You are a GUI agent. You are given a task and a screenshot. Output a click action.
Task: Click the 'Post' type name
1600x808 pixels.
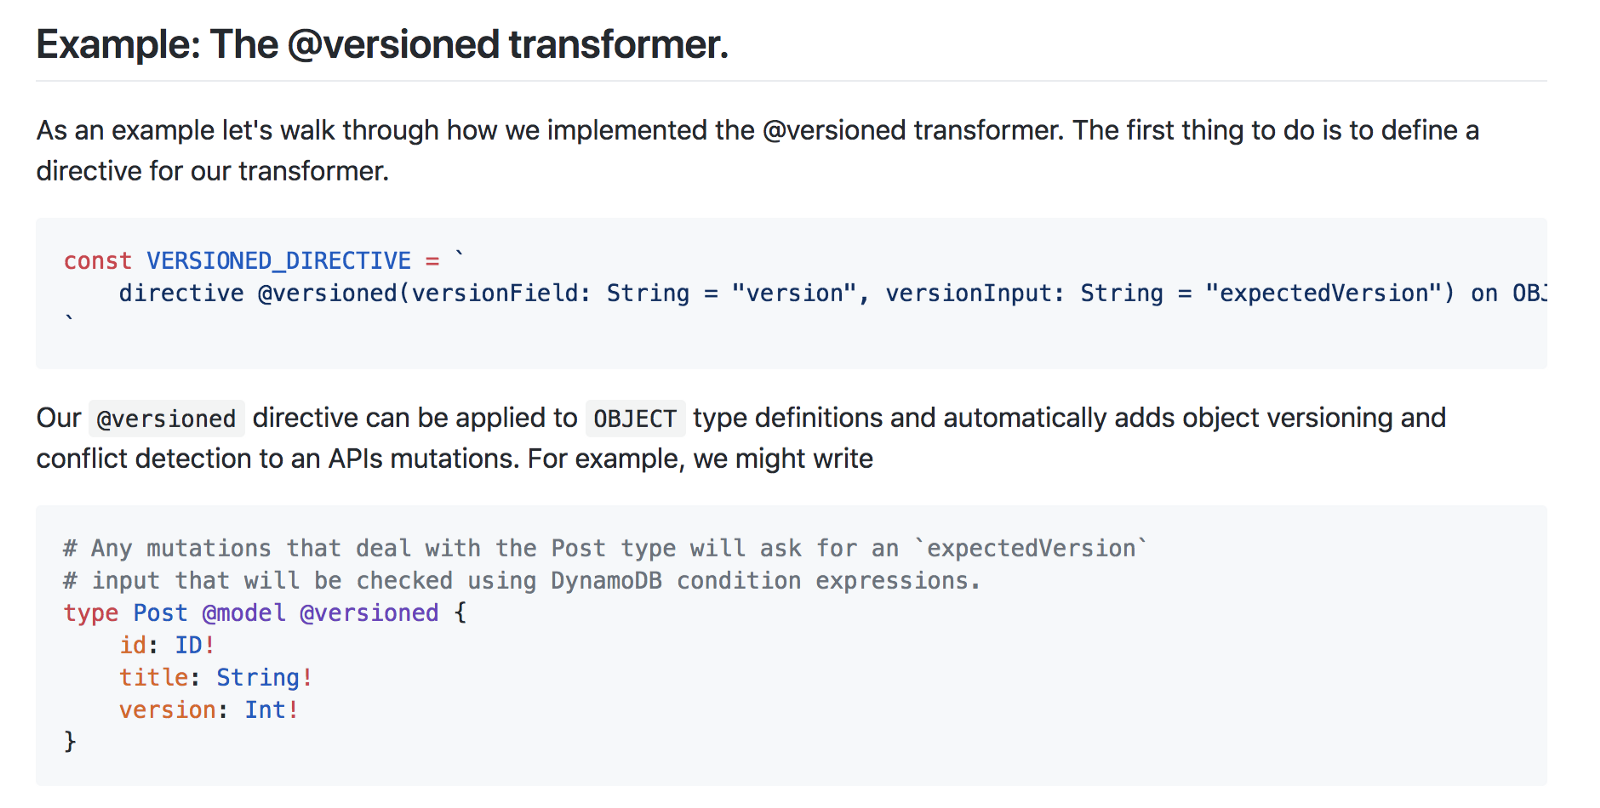click(x=160, y=613)
